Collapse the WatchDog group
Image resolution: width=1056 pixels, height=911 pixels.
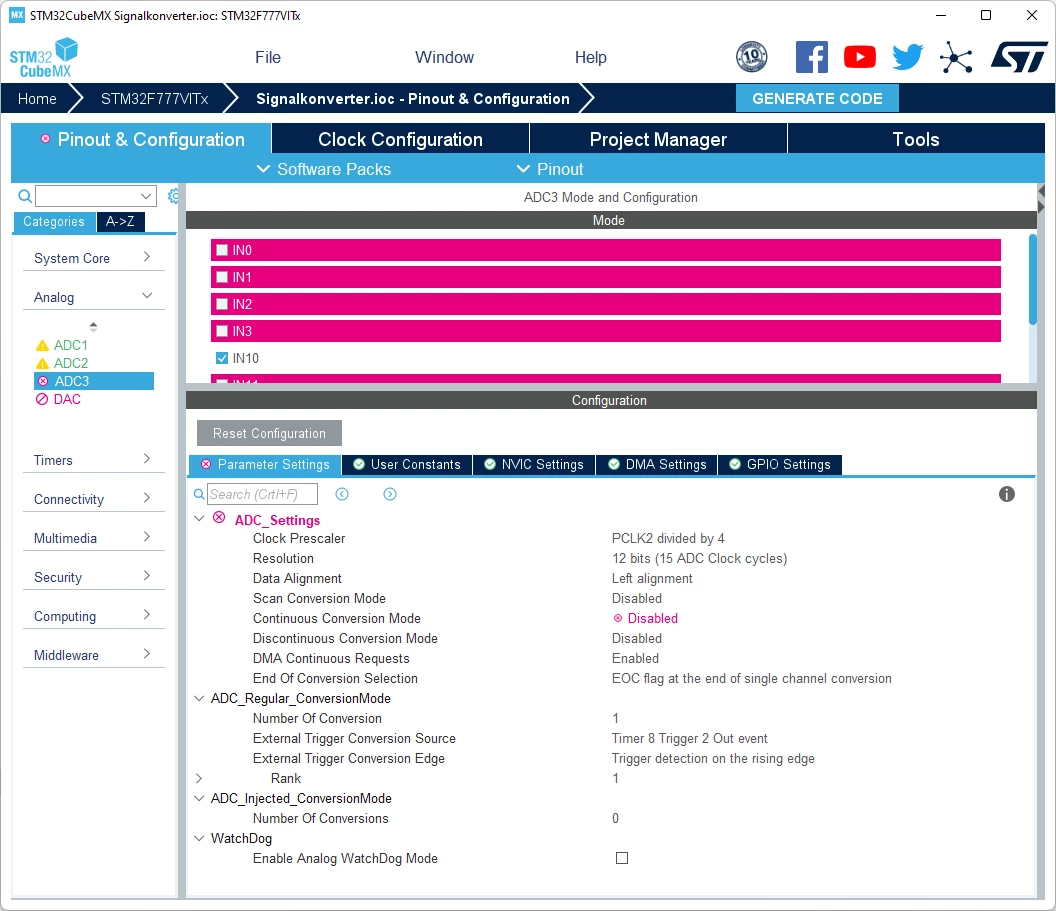point(199,838)
